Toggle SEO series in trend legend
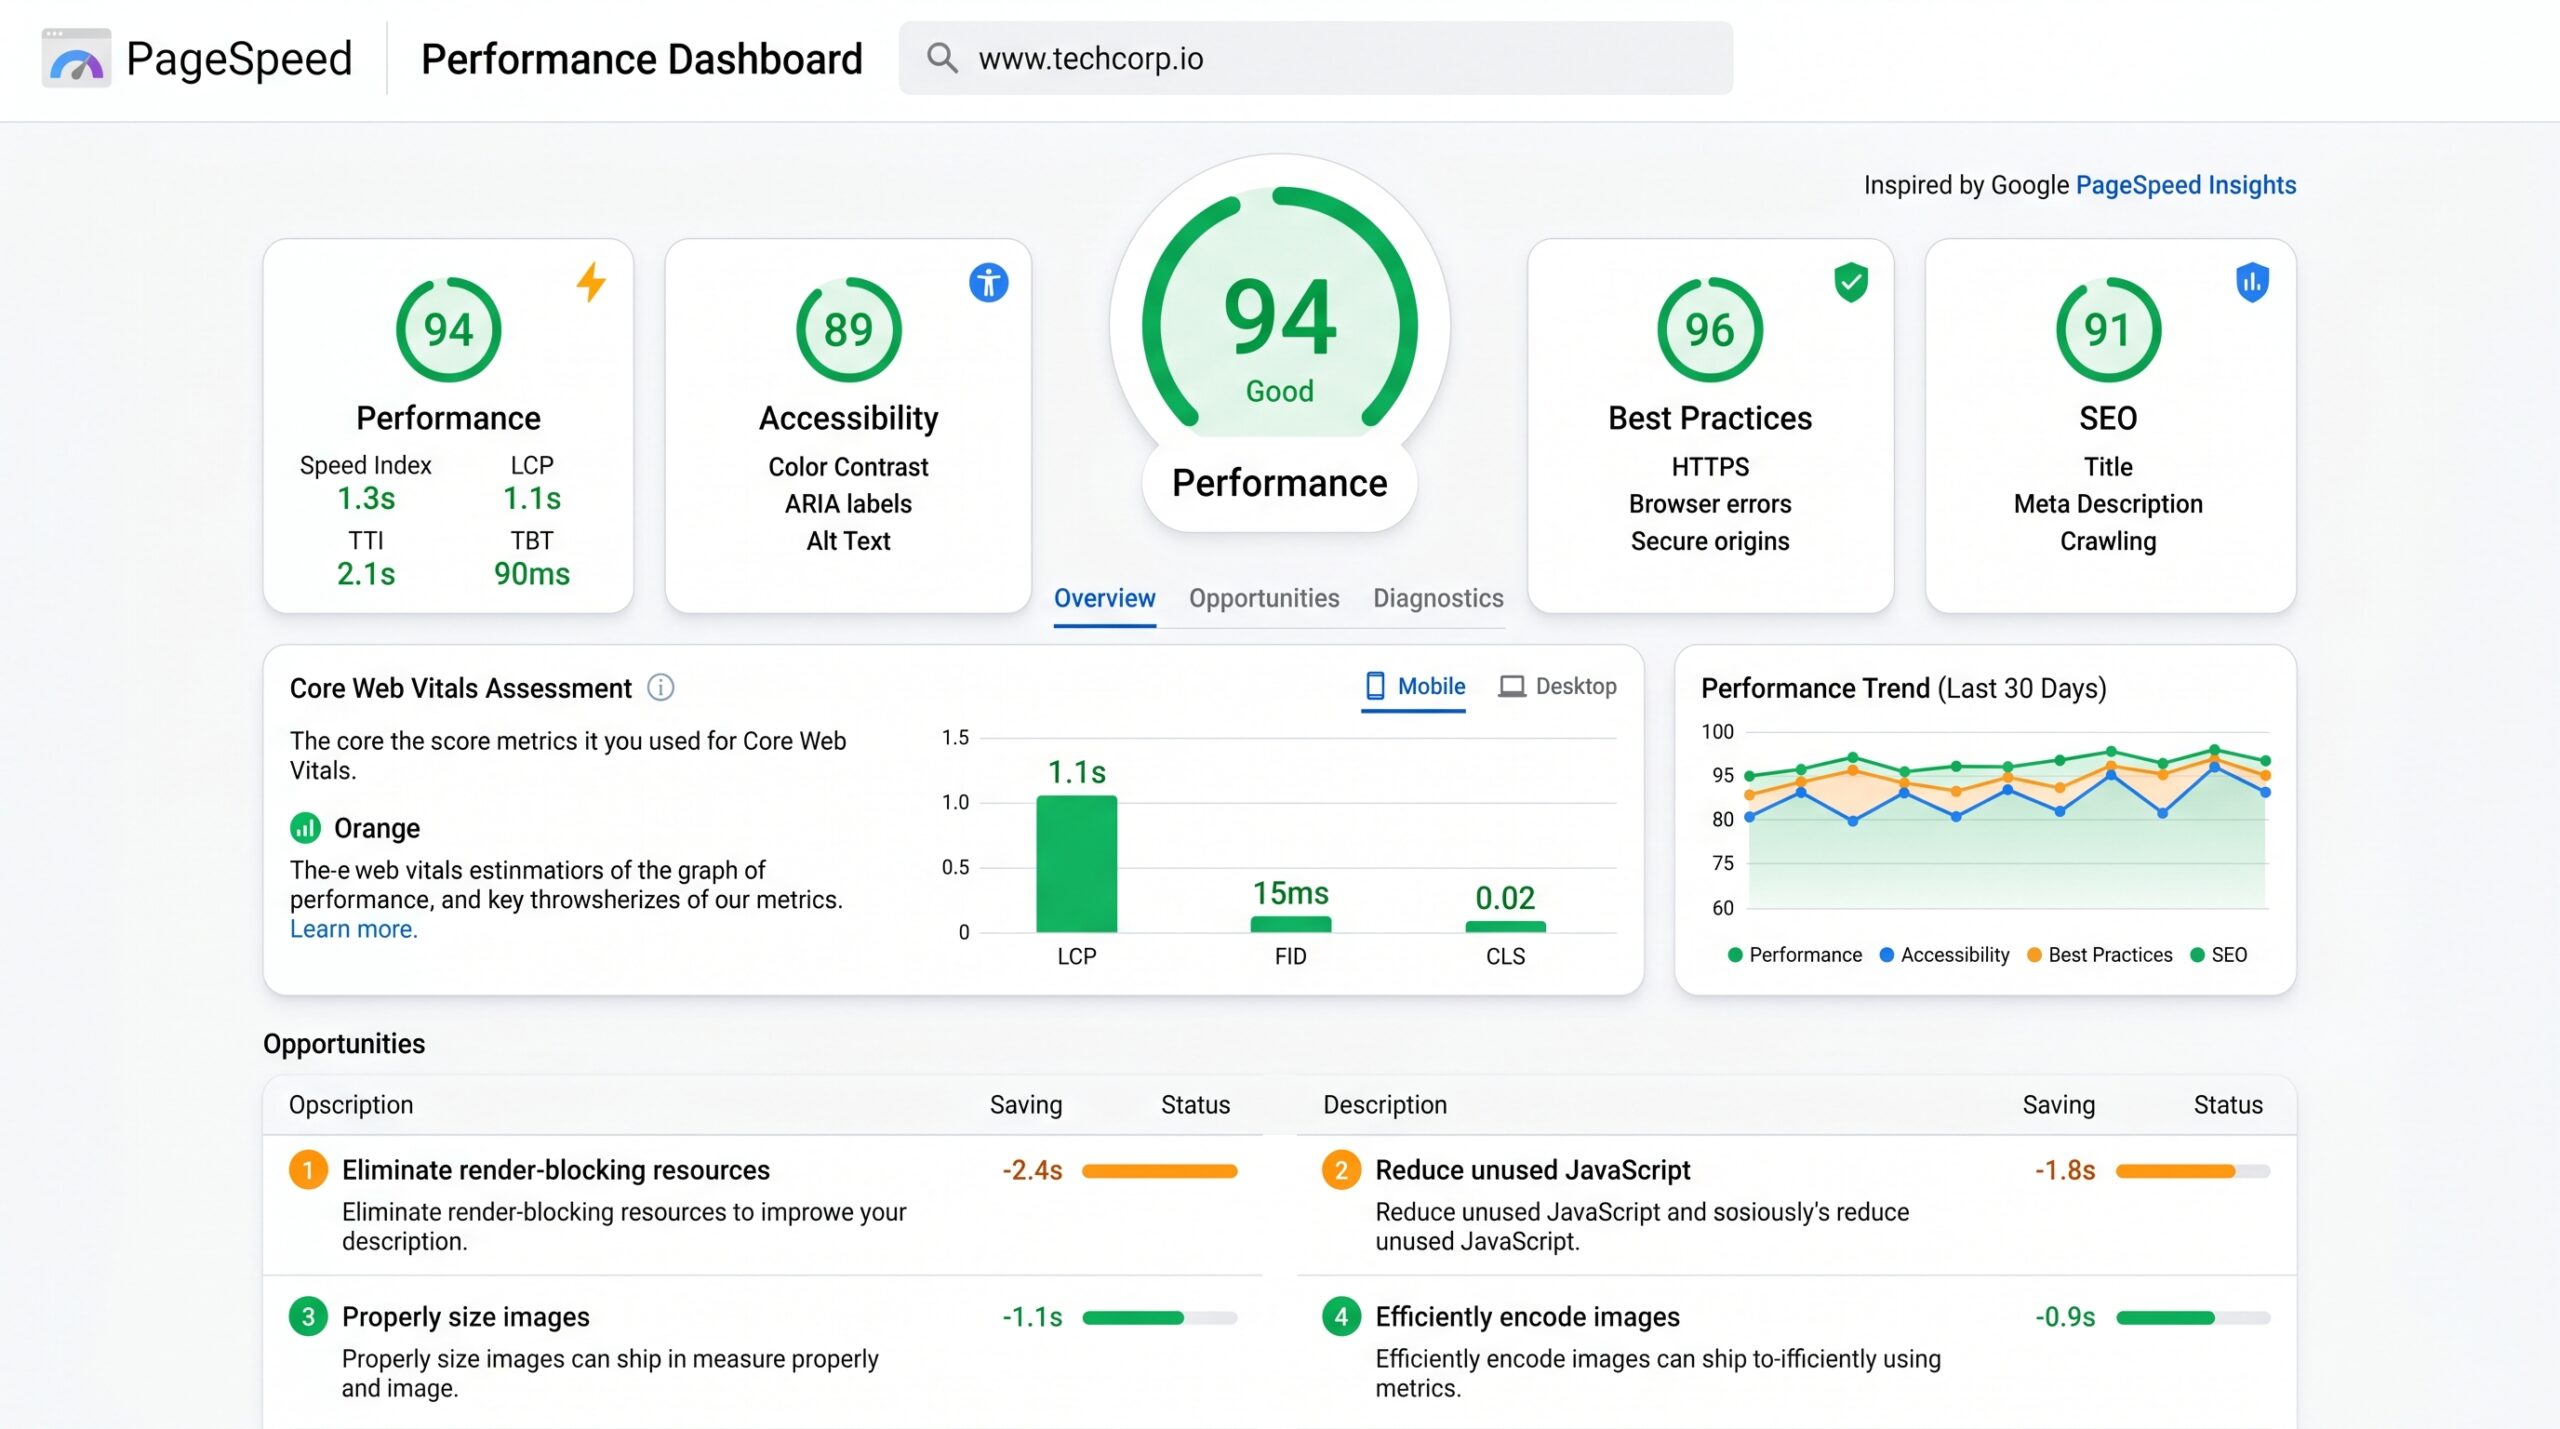This screenshot has width=2560, height=1429. (x=2218, y=955)
